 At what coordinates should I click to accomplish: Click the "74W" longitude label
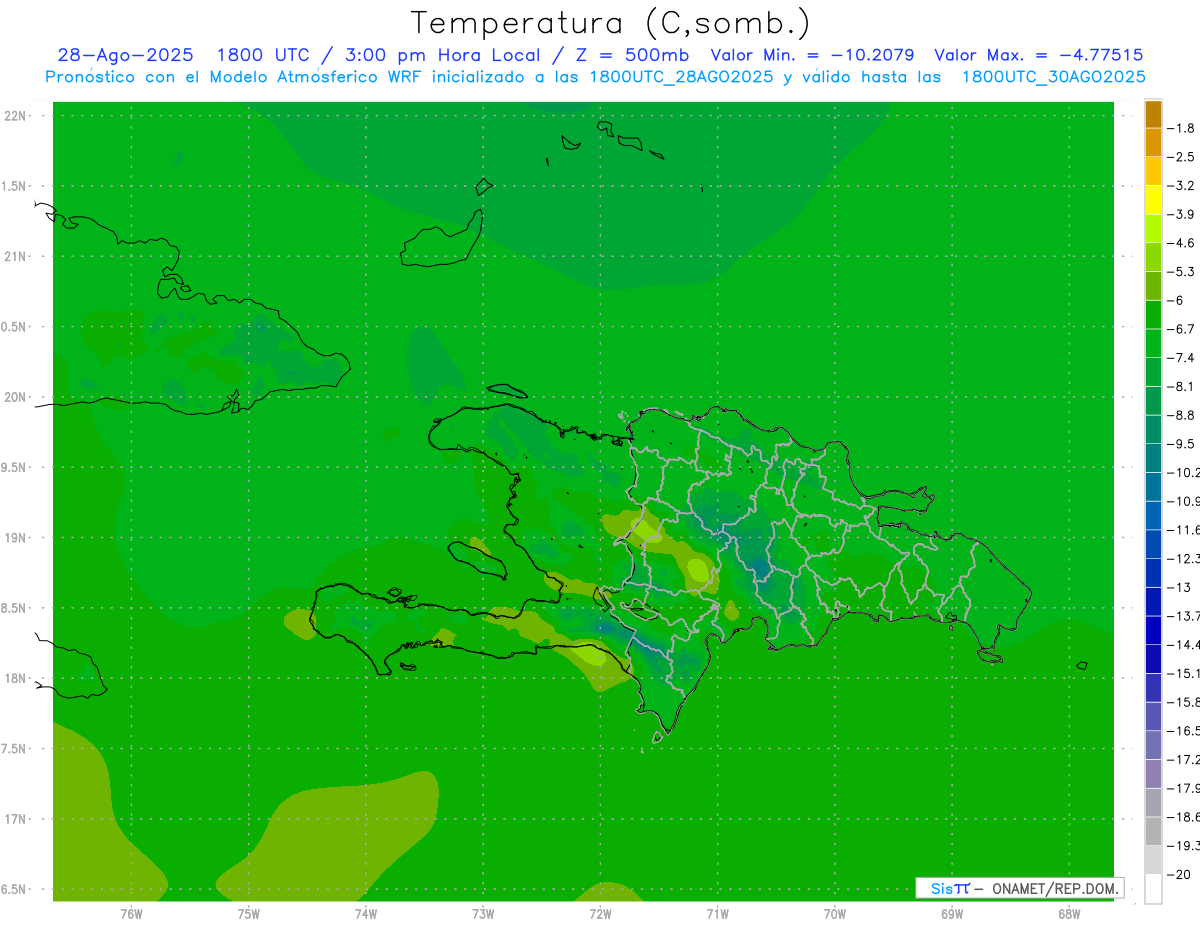(365, 913)
